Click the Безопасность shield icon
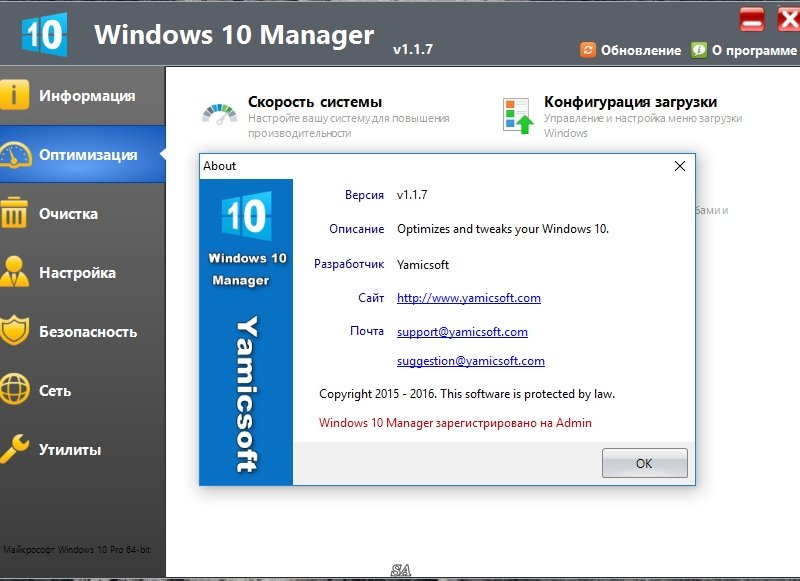 14,331
